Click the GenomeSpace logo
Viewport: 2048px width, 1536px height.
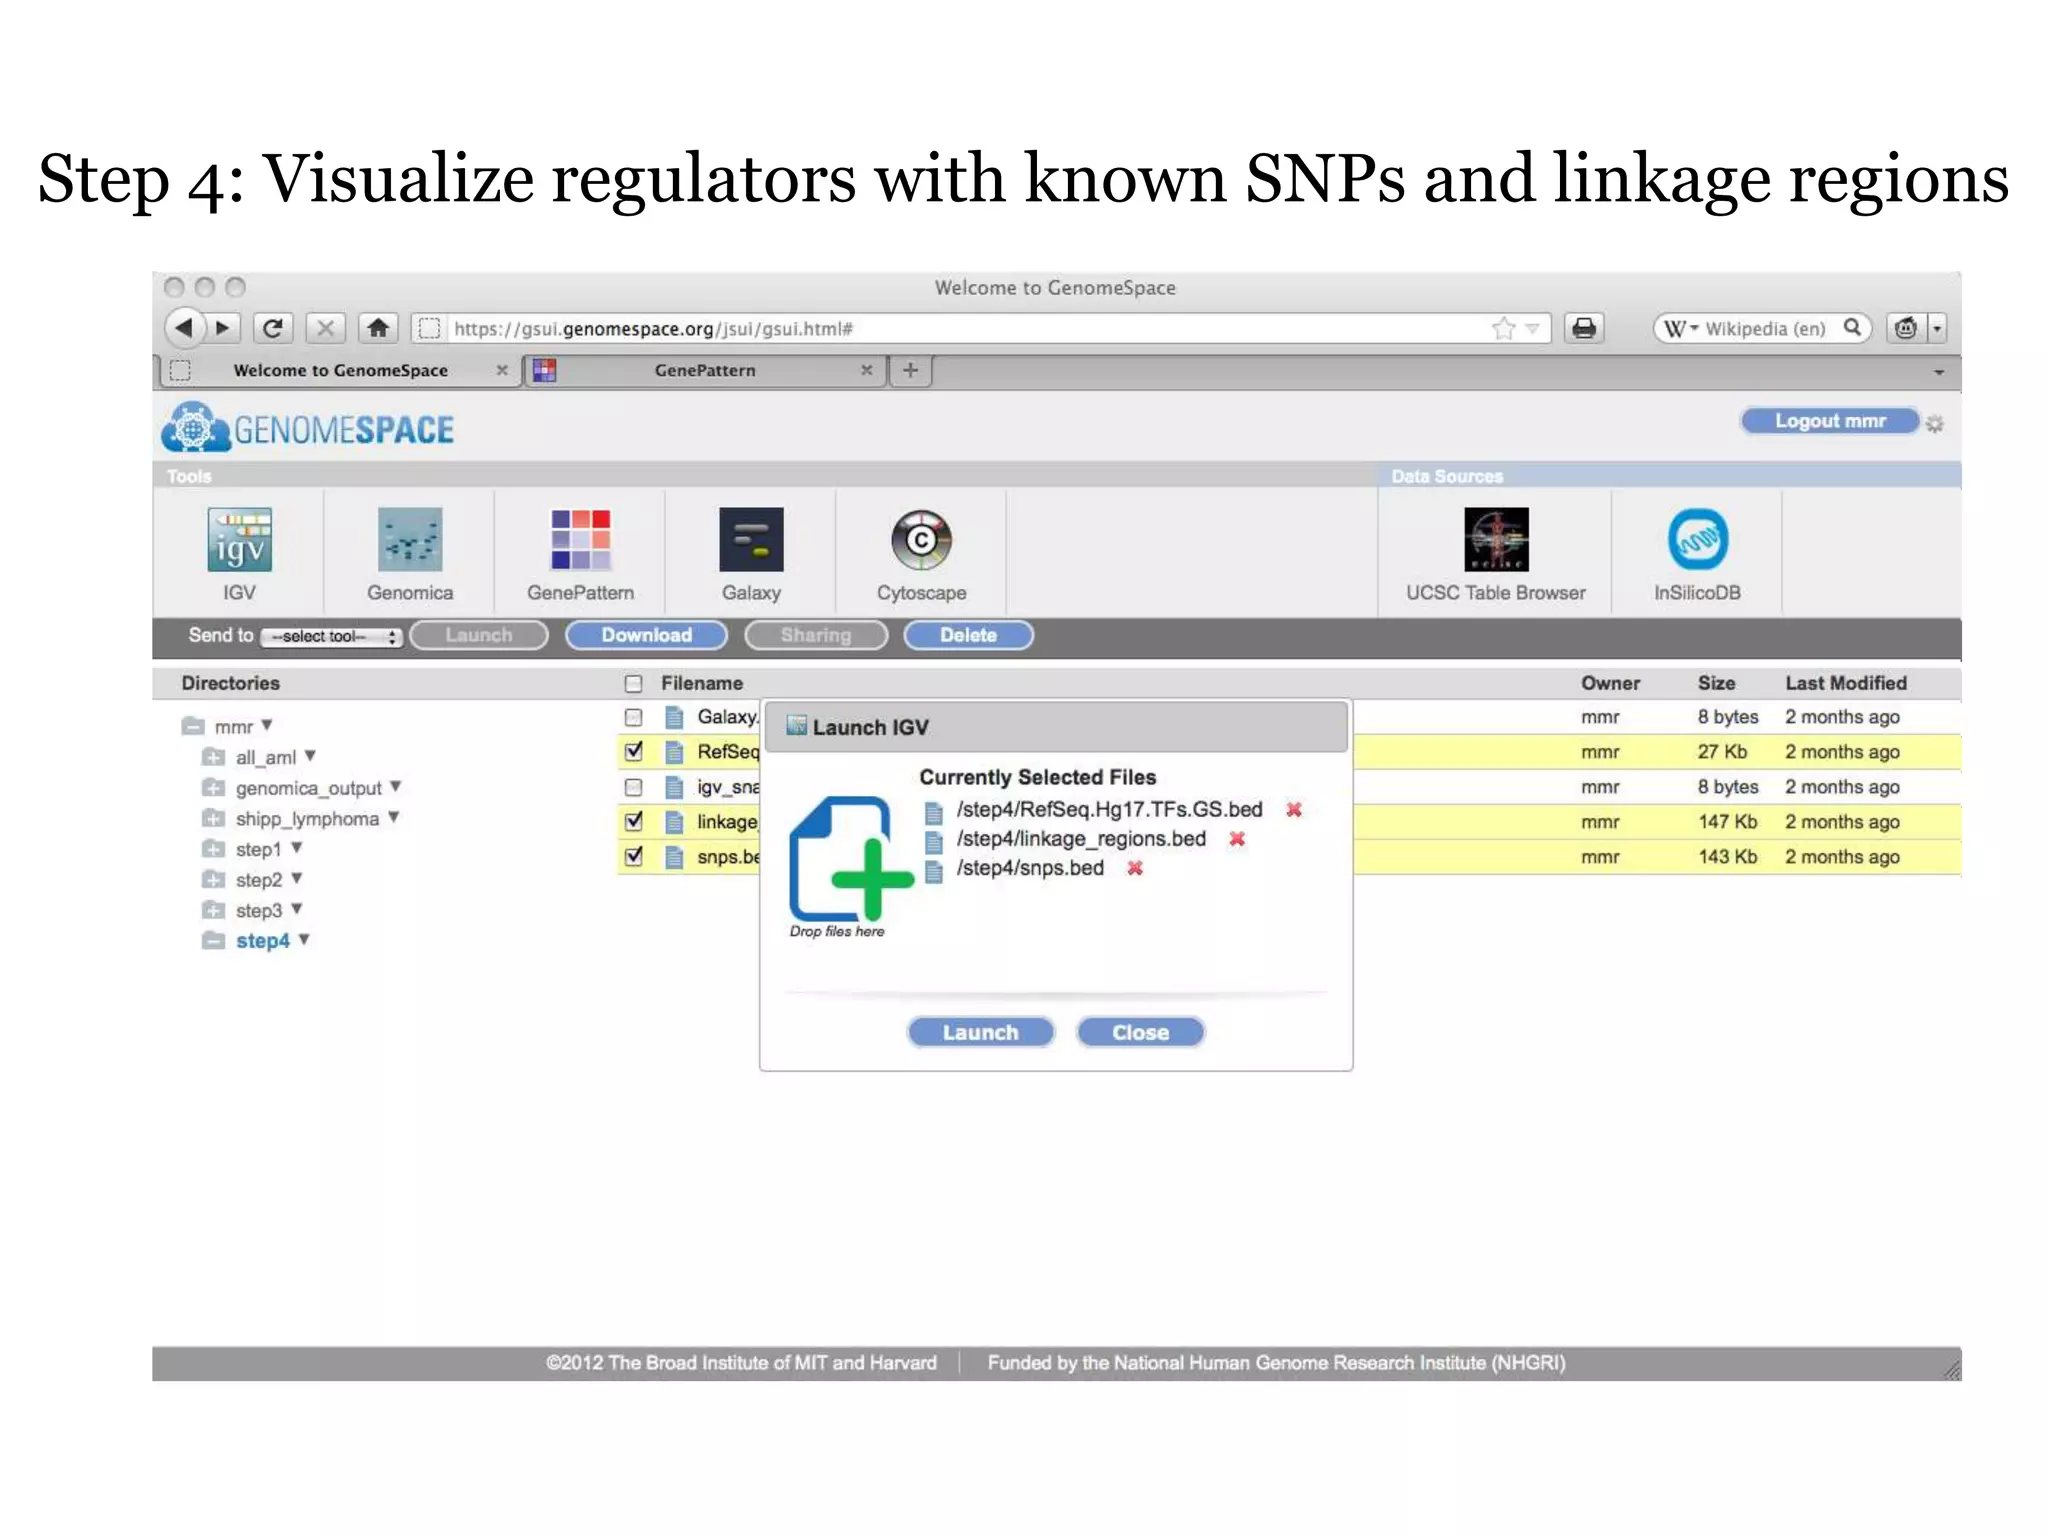click(307, 429)
